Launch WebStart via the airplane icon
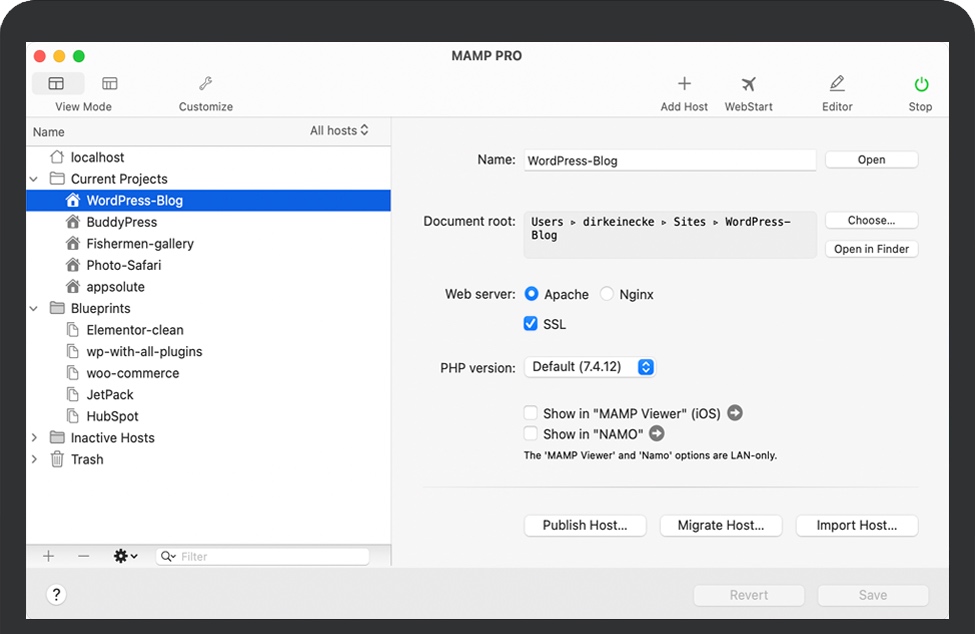 click(x=748, y=85)
